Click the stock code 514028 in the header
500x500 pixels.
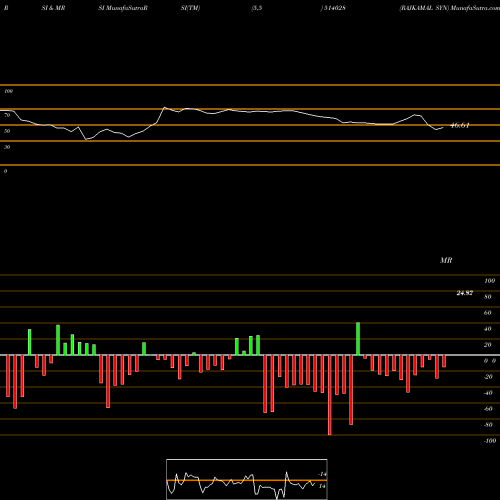[x=334, y=8]
